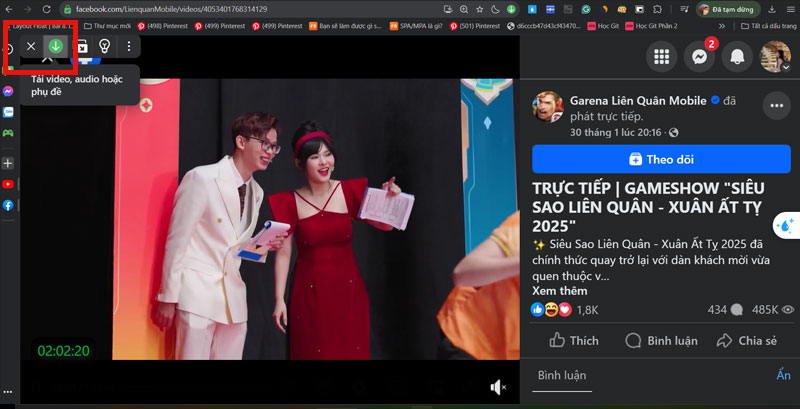This screenshot has height=409, width=800.
Task: Open Zalo in the browser sidebar
Action: pyautogui.click(x=8, y=112)
